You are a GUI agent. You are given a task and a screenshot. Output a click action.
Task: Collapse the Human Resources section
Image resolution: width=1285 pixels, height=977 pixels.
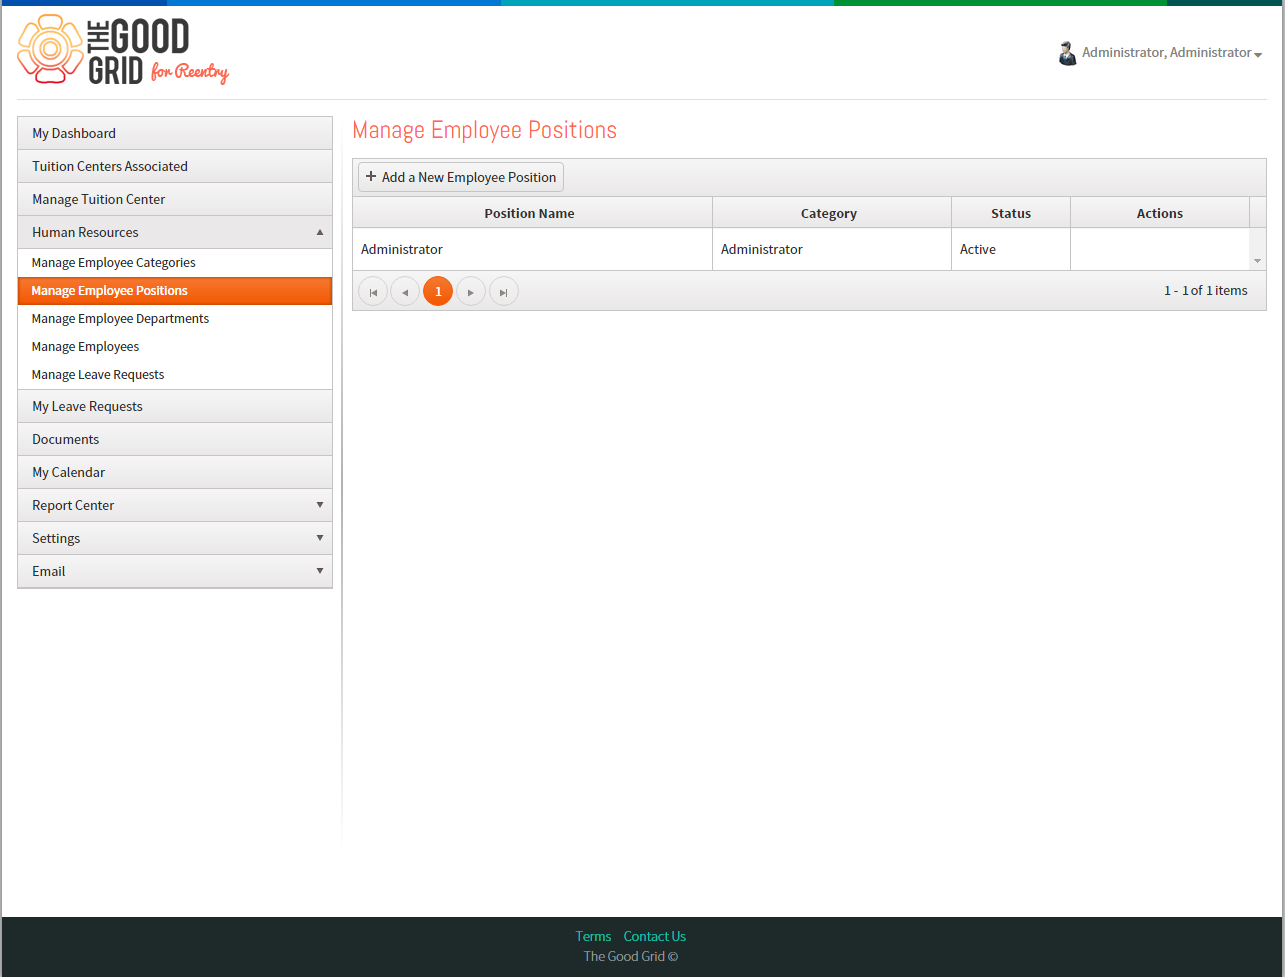point(175,232)
